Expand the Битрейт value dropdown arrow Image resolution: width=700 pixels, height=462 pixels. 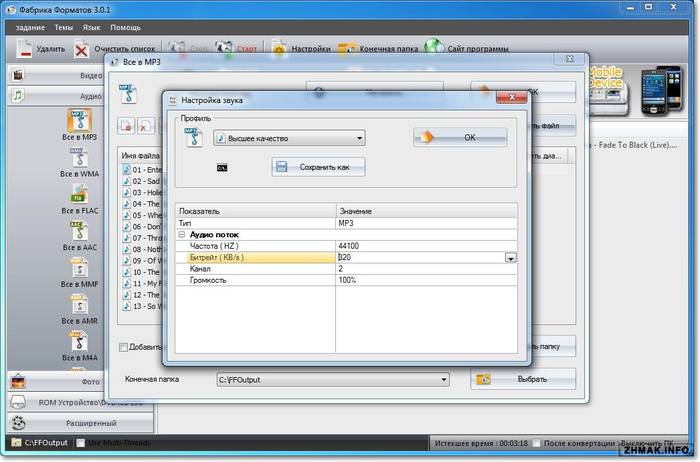(511, 258)
